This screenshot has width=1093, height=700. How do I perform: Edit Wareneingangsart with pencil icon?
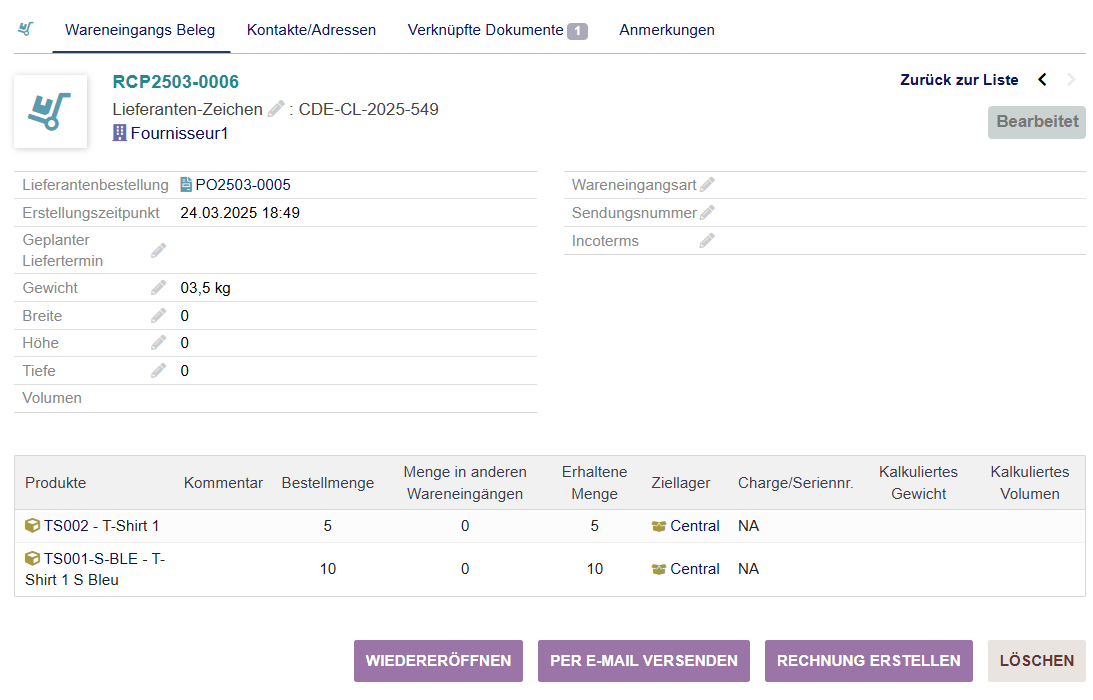pyautogui.click(x=707, y=185)
